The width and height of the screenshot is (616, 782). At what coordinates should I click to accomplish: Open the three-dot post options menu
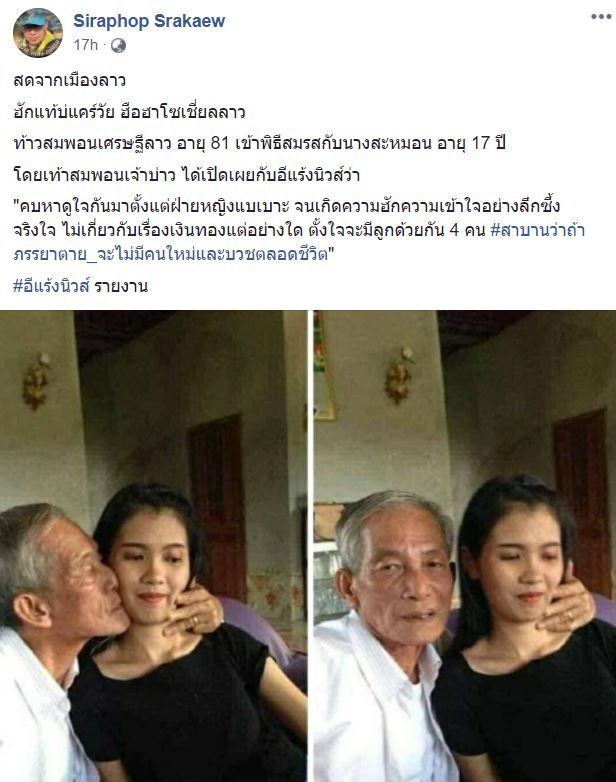(601, 16)
